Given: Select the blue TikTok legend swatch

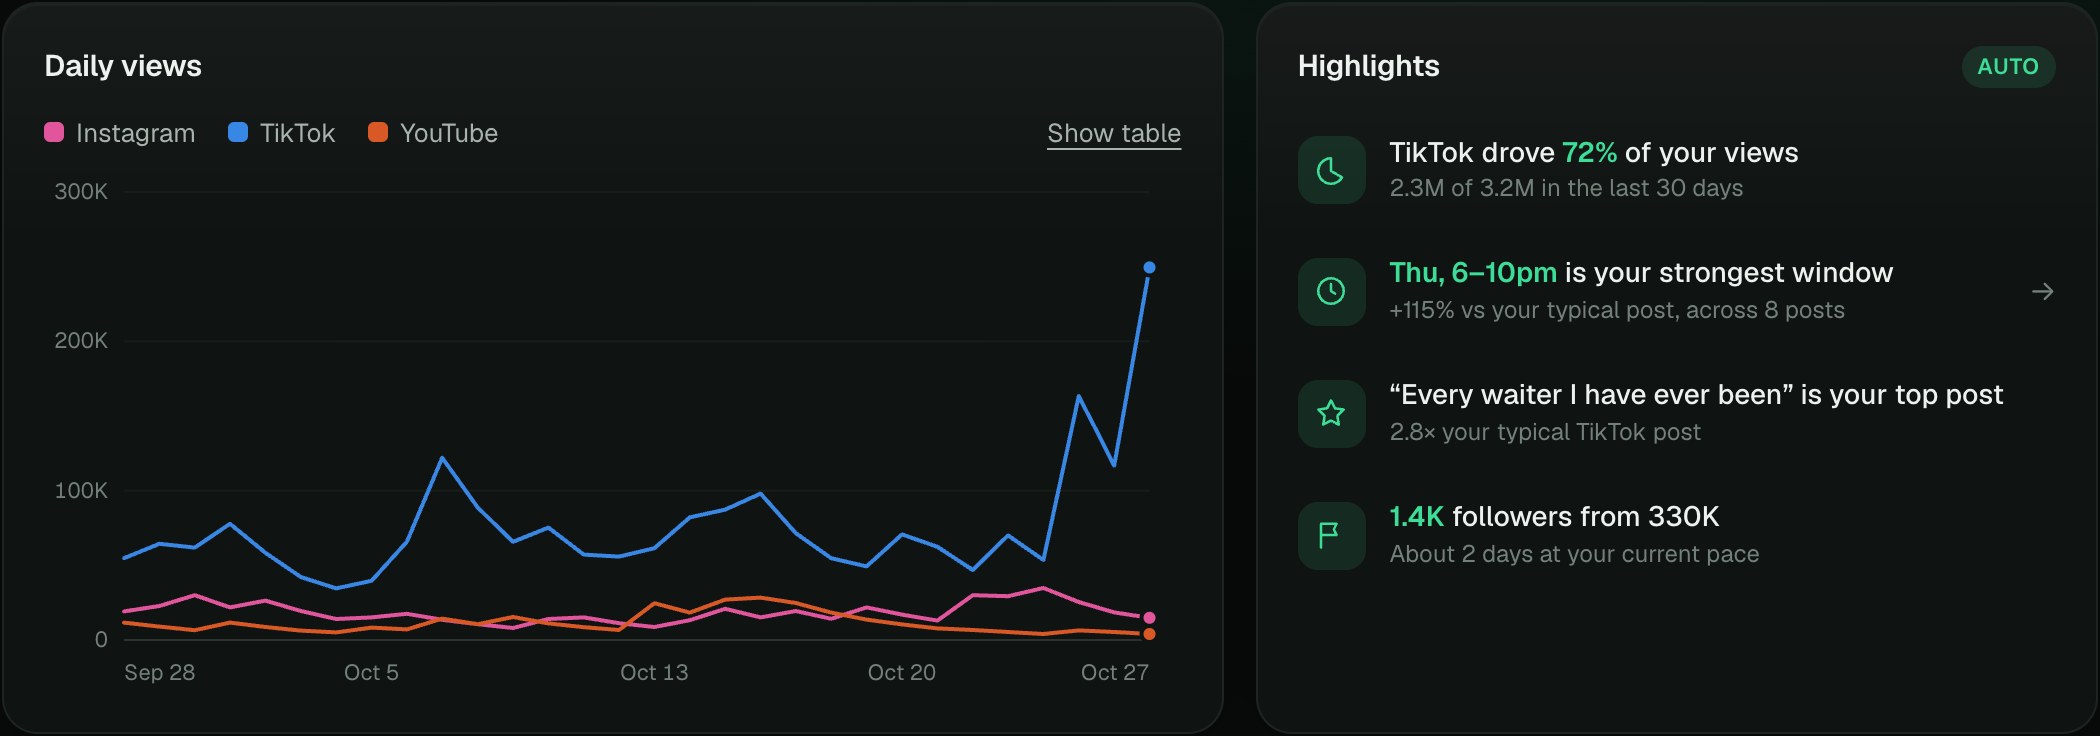Looking at the screenshot, I should 238,132.
